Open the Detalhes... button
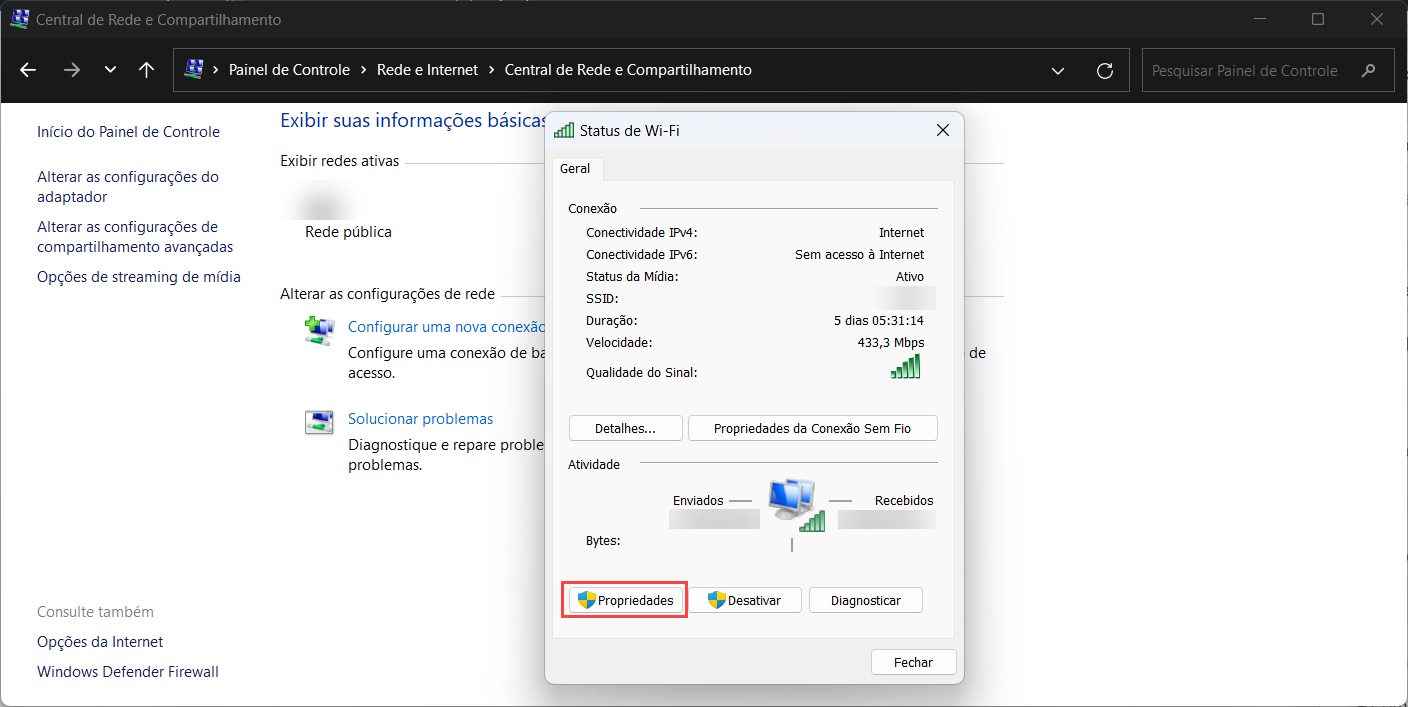This screenshot has height=707, width=1408. [625, 429]
